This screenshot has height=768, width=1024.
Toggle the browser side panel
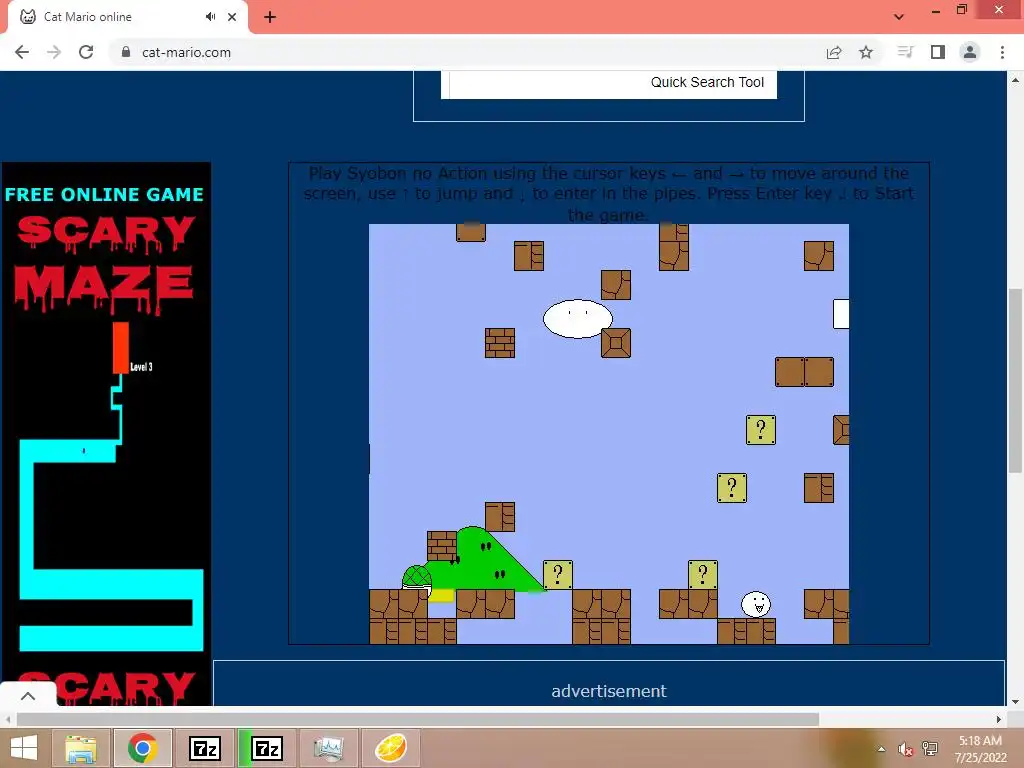pos(938,52)
